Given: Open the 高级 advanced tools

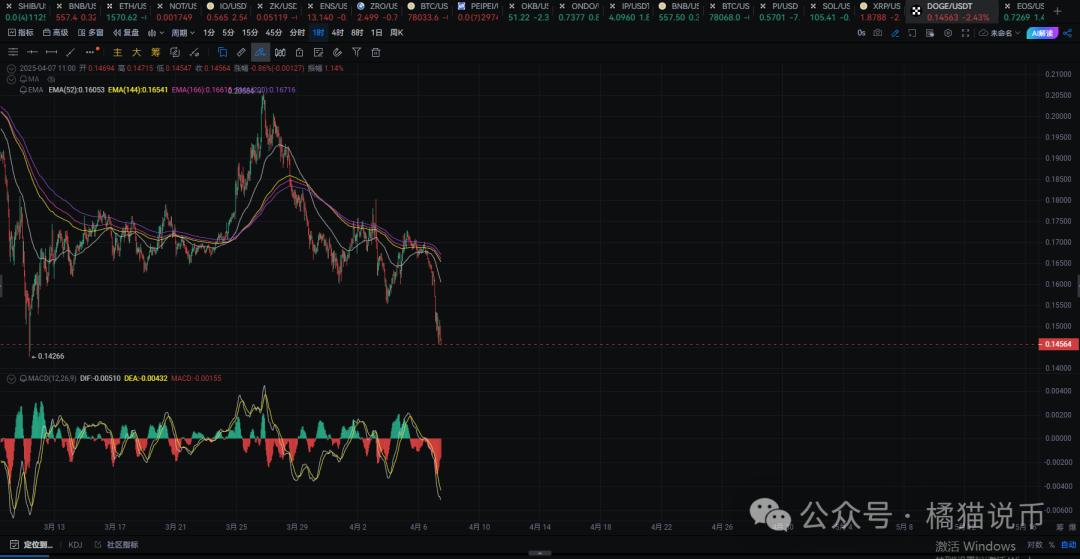Looking at the screenshot, I should point(56,32).
